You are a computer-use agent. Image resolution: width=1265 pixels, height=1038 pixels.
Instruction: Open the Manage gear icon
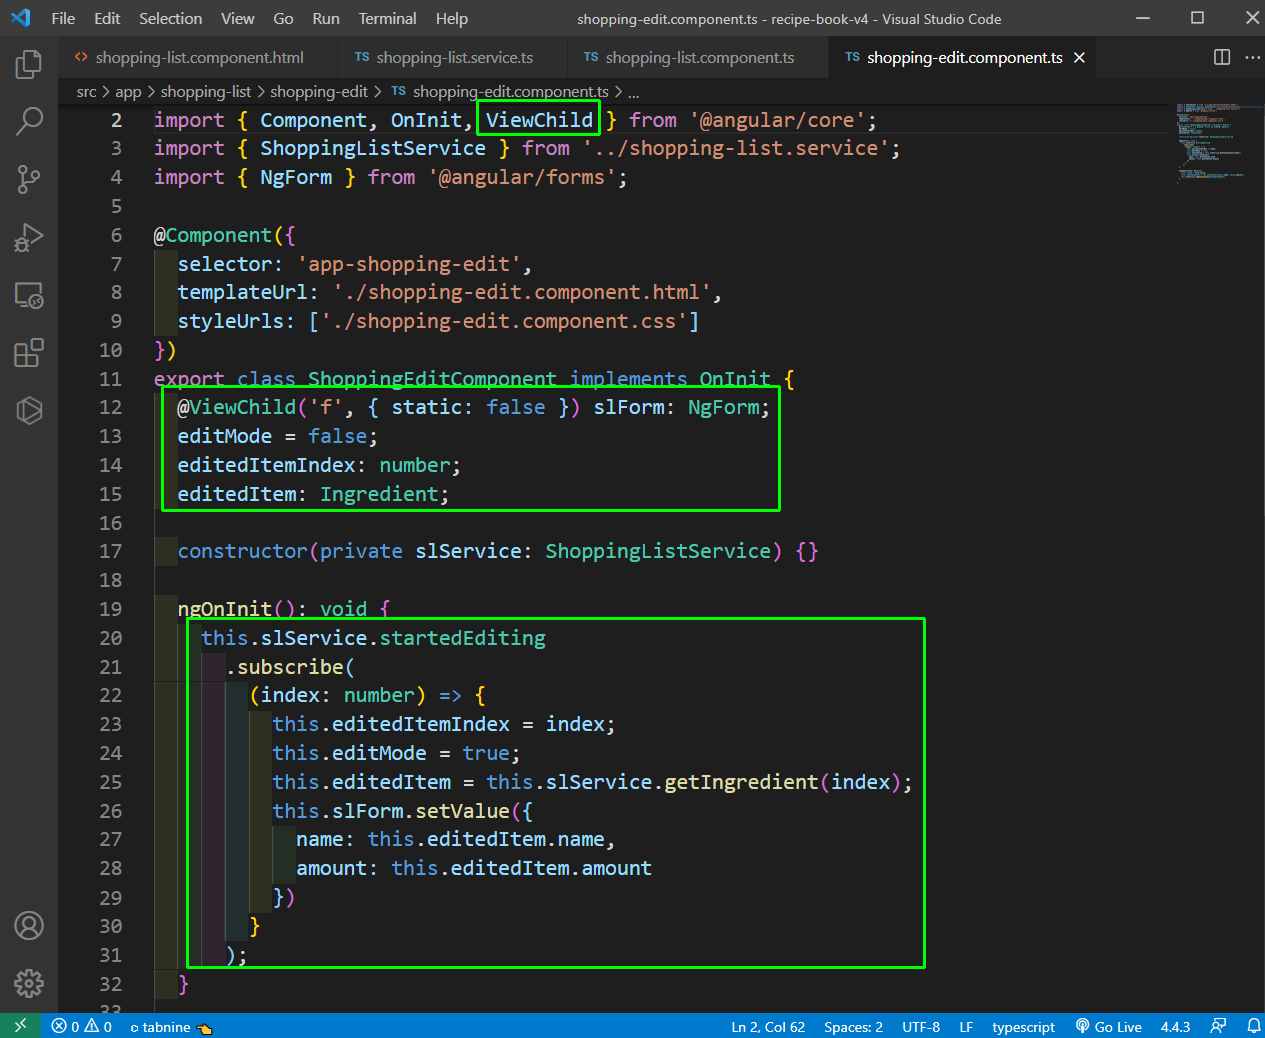[x=29, y=984]
